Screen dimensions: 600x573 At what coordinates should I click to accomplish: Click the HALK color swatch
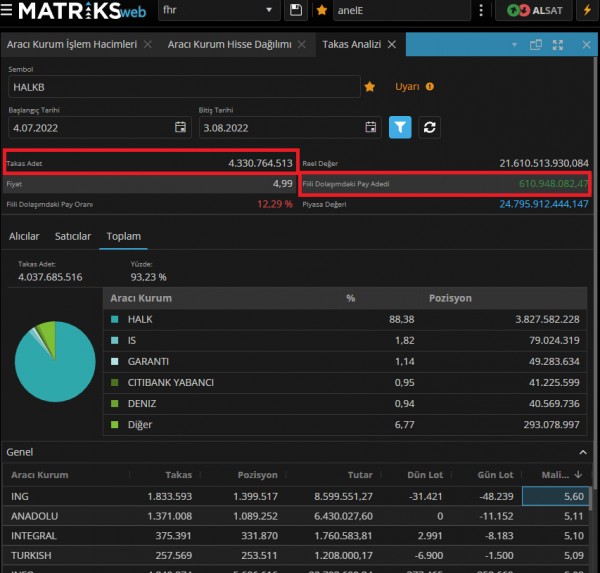pyautogui.click(x=114, y=319)
